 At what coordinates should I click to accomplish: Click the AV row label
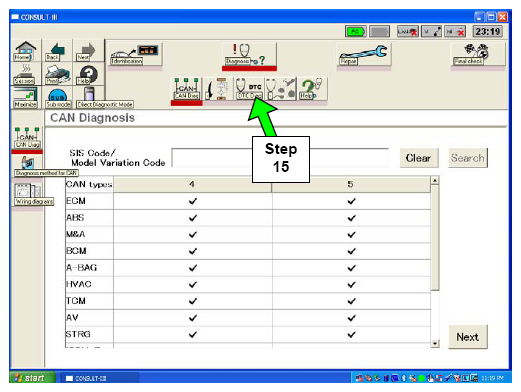pyautogui.click(x=72, y=318)
